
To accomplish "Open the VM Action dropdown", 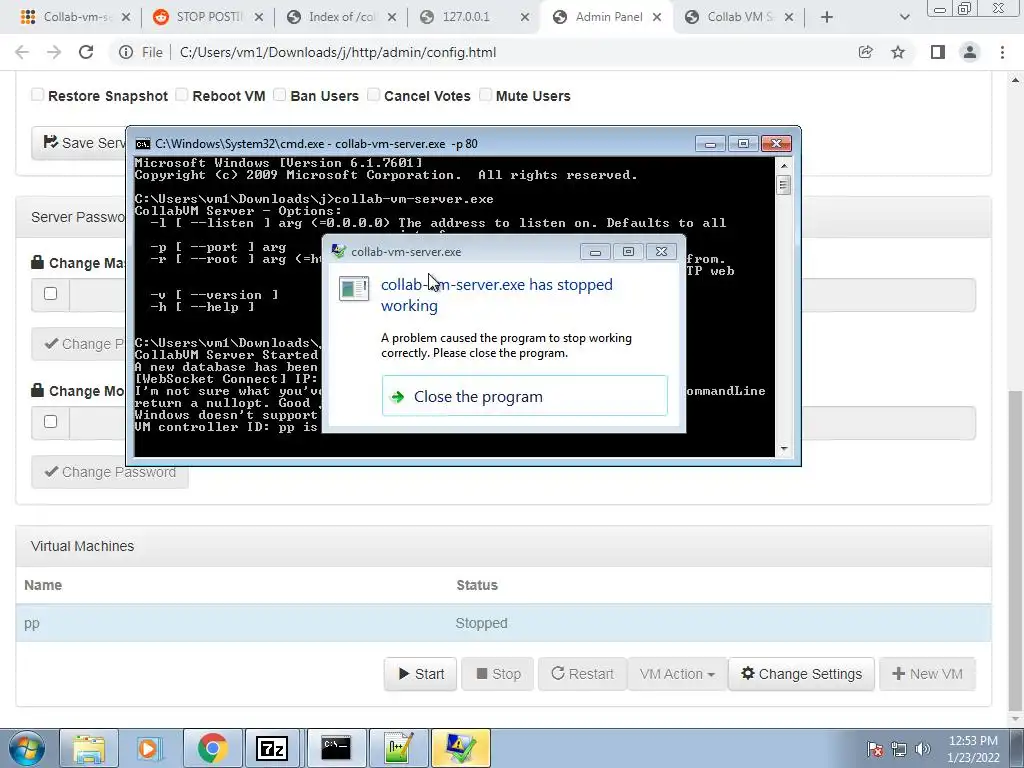I will pyautogui.click(x=677, y=673).
